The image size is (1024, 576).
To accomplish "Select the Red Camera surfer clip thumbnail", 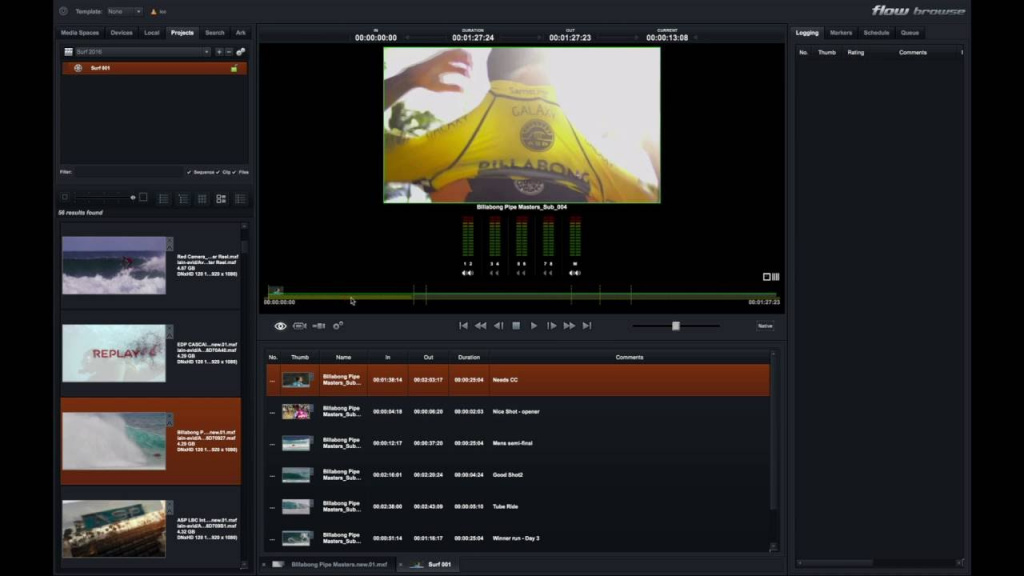I will (x=114, y=266).
